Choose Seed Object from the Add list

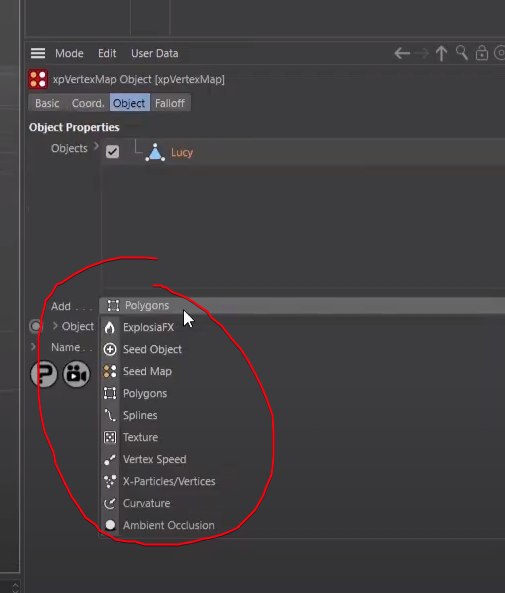click(152, 349)
